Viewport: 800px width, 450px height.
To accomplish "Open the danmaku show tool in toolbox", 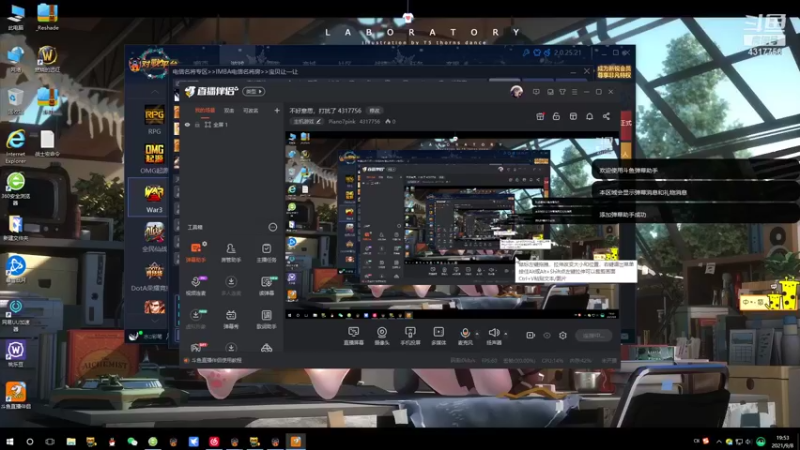I will [231, 319].
